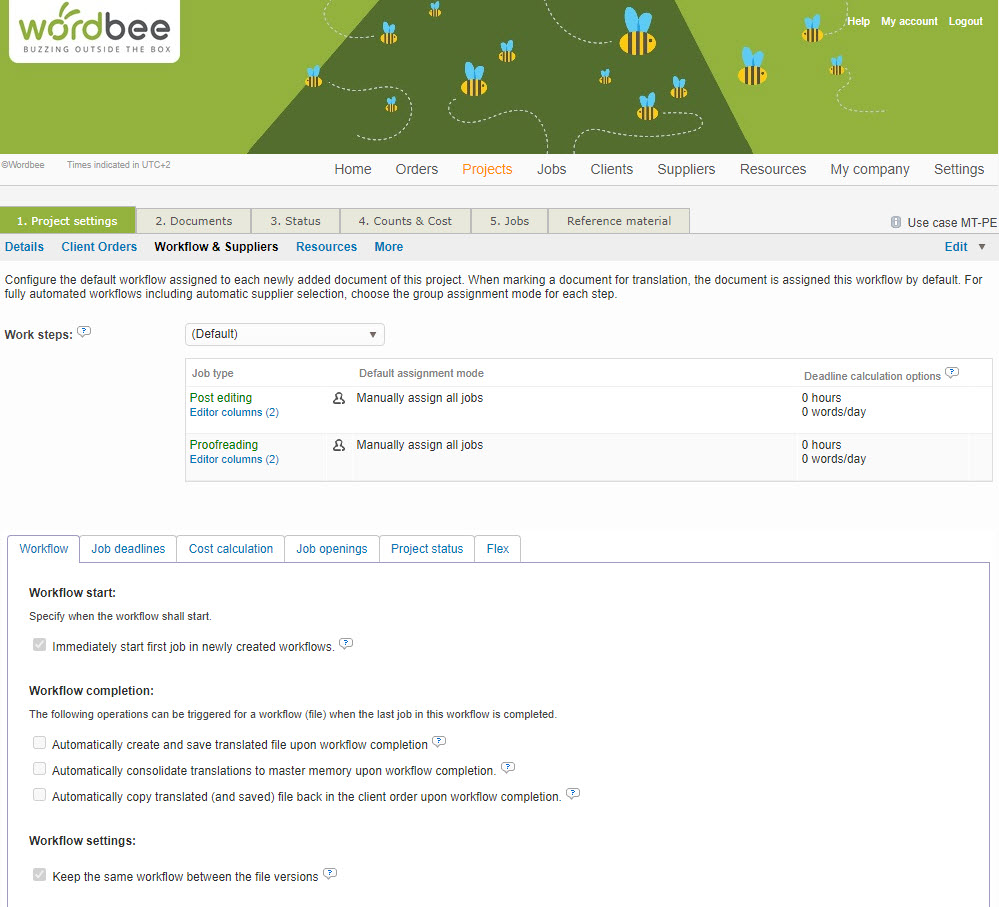Check automatically consolidate translations to master memory
This screenshot has width=999, height=907.
40,769
